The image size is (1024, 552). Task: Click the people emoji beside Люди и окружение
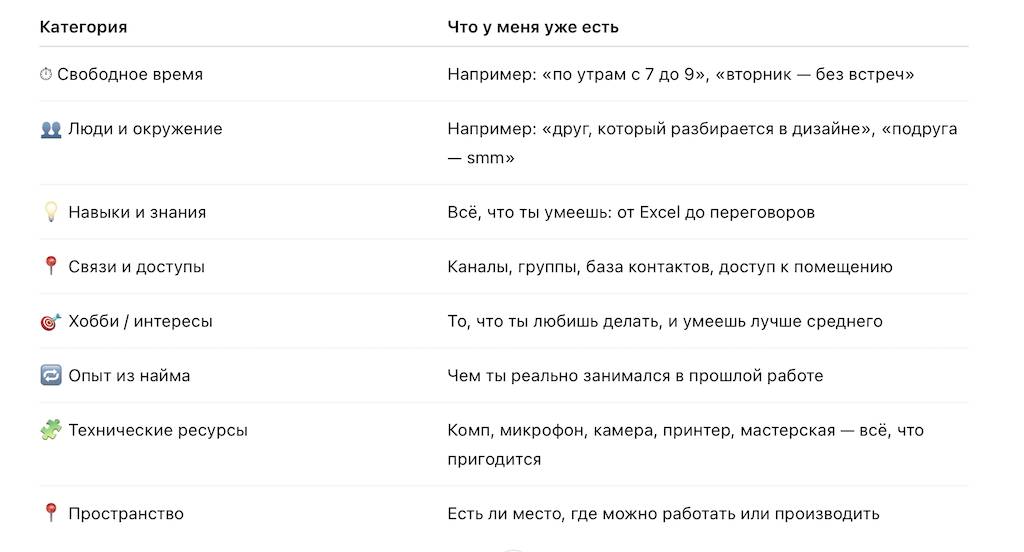[51, 129]
